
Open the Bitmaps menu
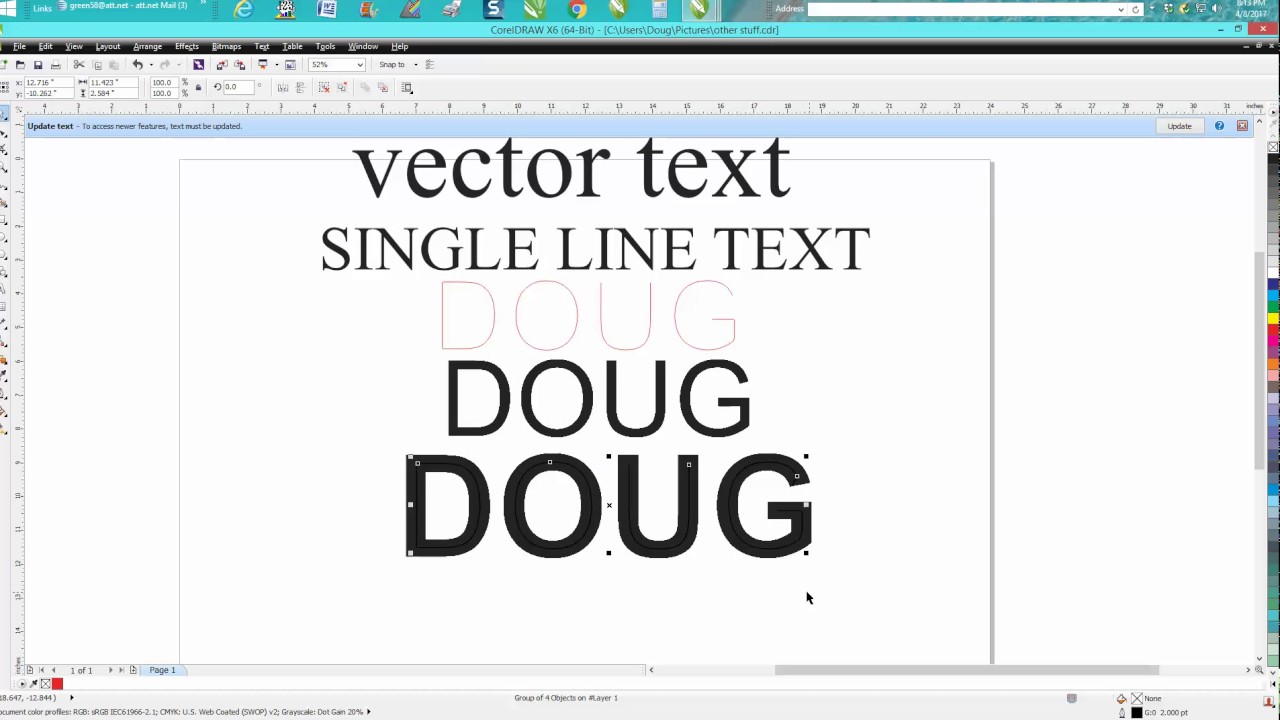[x=226, y=47]
